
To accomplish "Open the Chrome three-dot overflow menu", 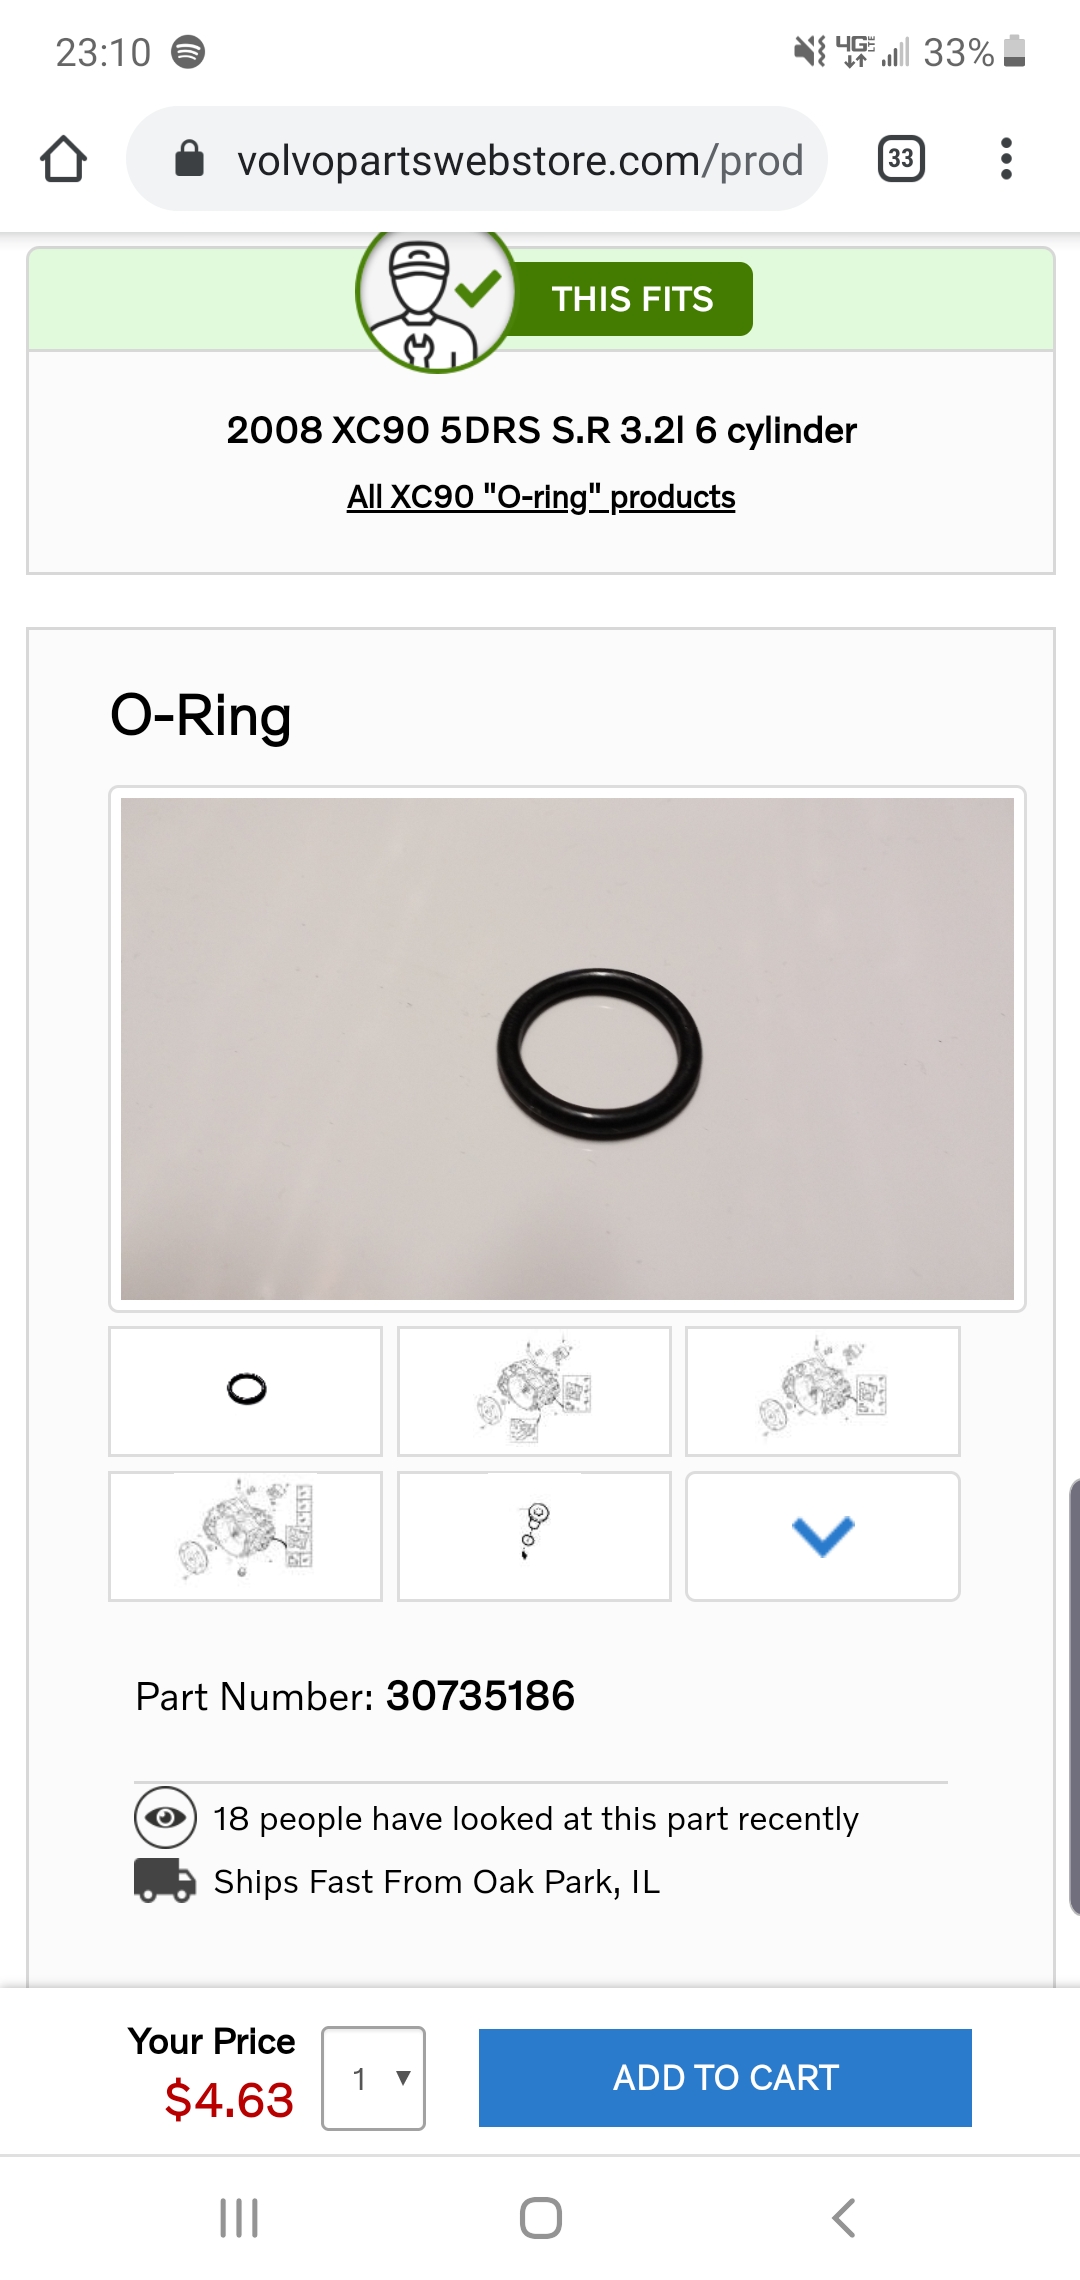I will click(x=1006, y=159).
